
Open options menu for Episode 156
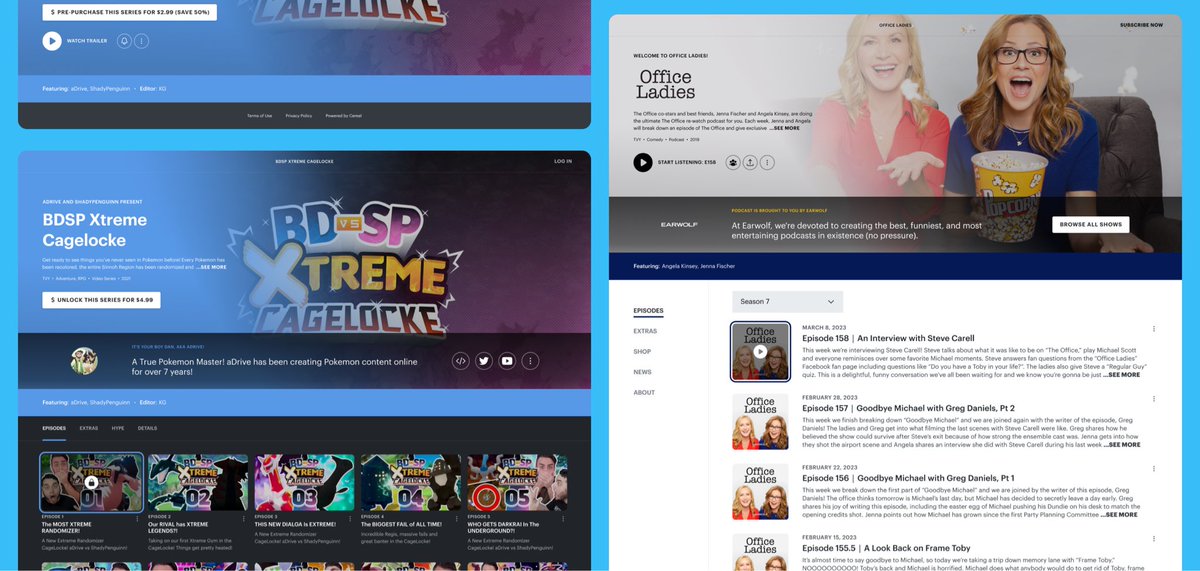pyautogui.click(x=1153, y=469)
